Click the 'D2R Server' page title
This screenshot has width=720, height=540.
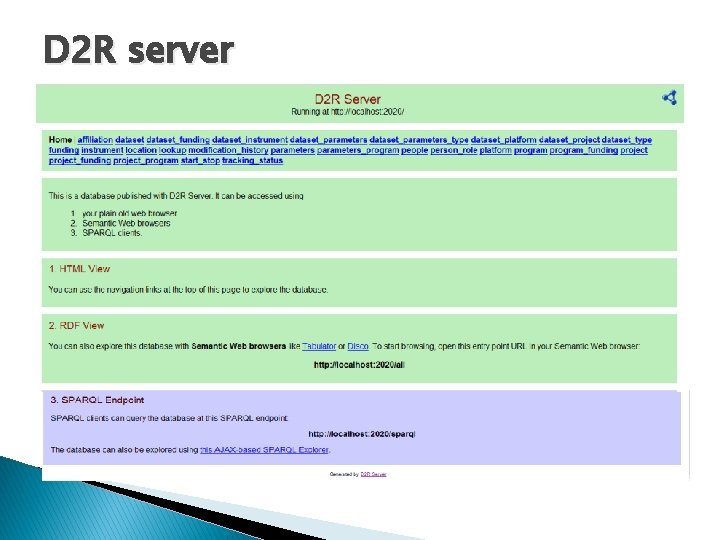(x=348, y=99)
